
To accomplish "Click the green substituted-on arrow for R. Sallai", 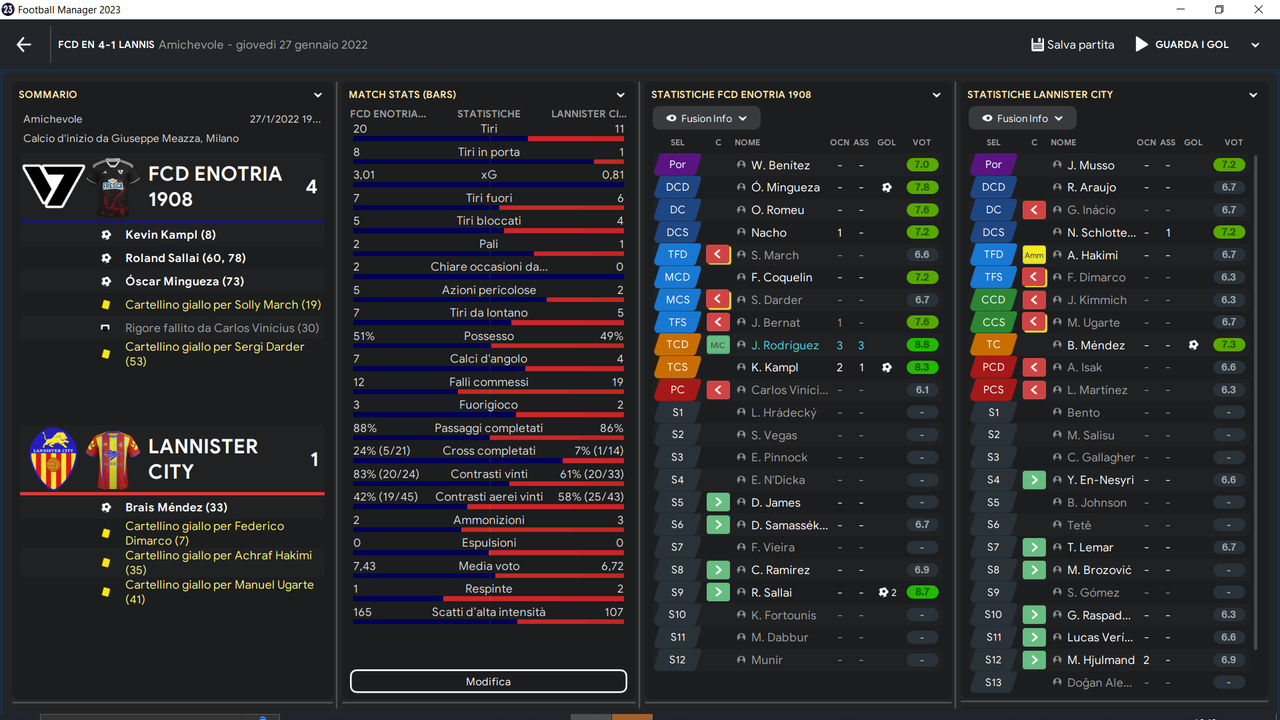I will pos(718,592).
